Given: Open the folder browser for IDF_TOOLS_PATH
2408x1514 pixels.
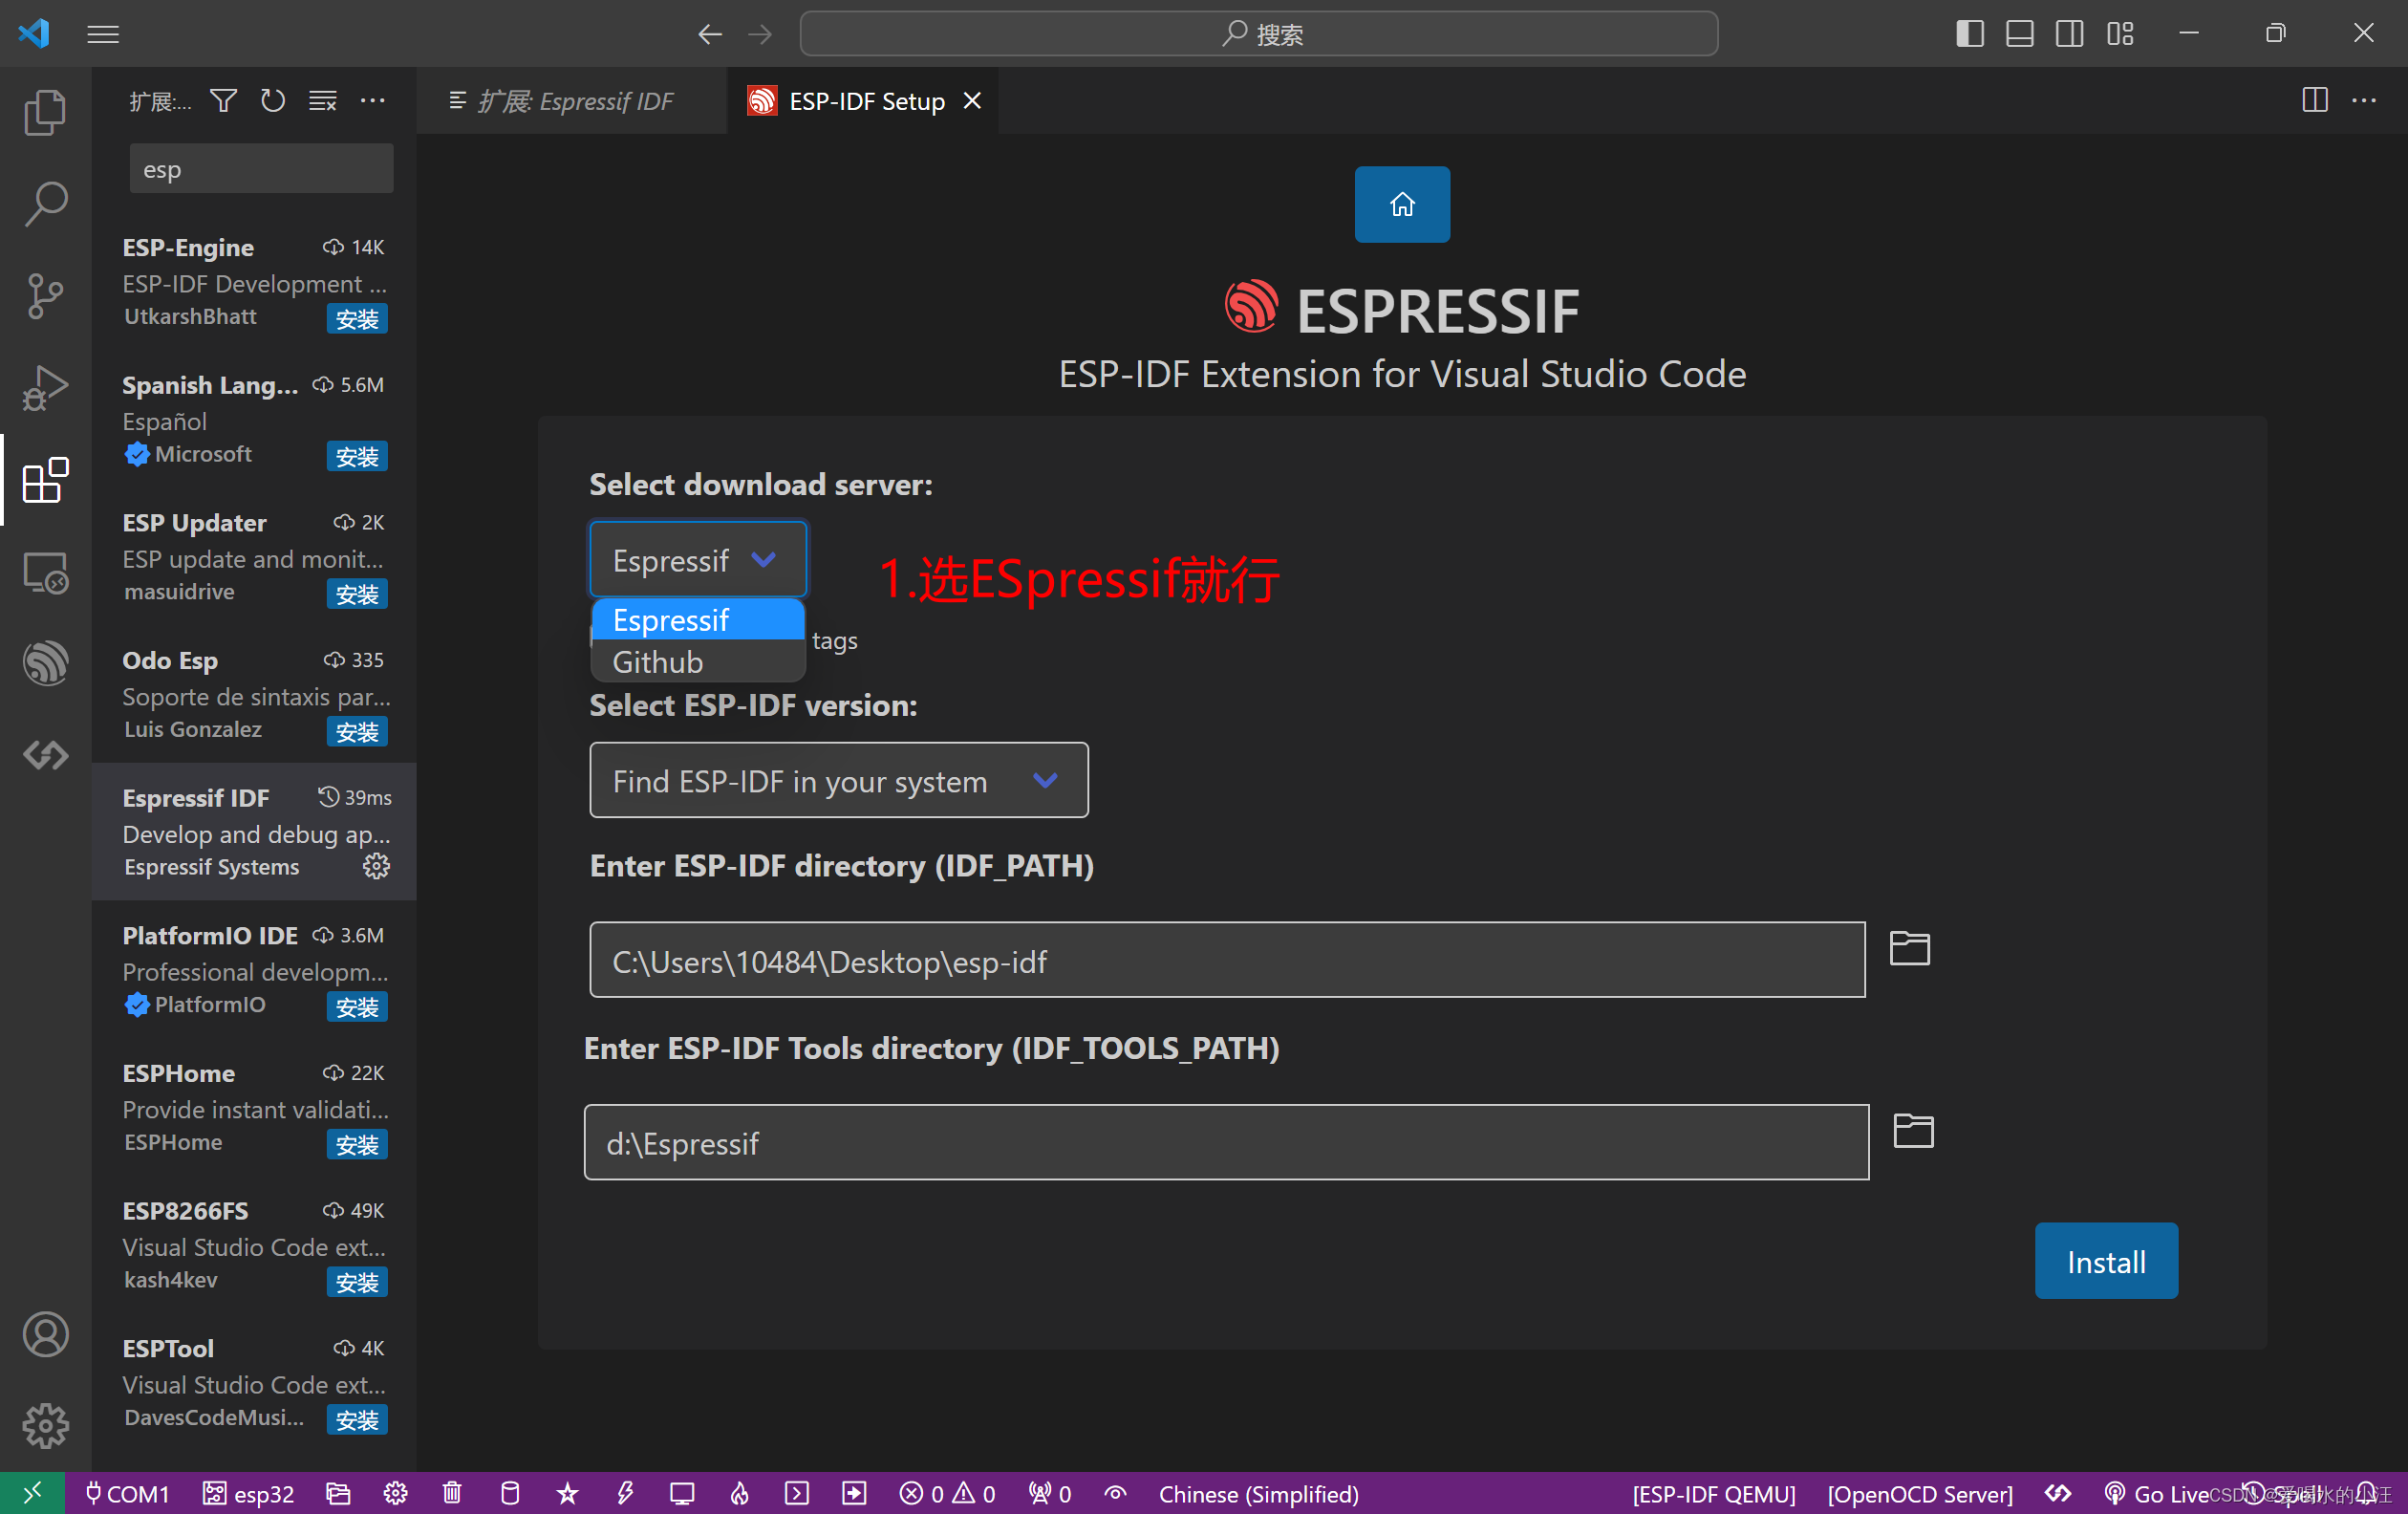Looking at the screenshot, I should point(1912,1131).
